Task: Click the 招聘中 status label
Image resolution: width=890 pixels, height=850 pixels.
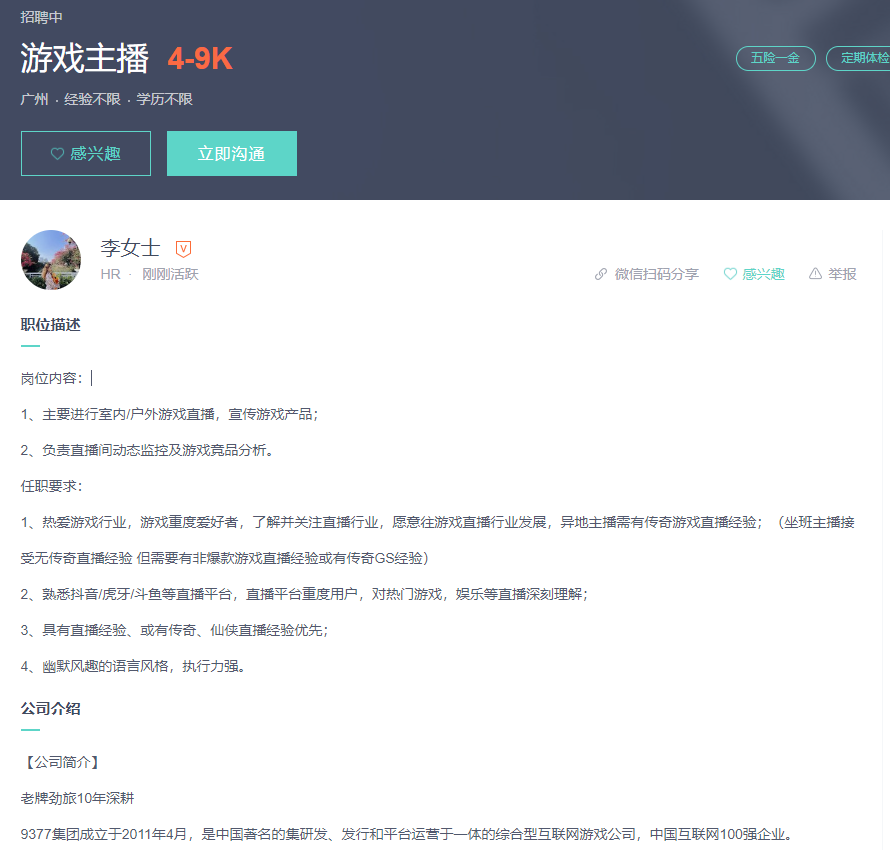Action: click(41, 17)
